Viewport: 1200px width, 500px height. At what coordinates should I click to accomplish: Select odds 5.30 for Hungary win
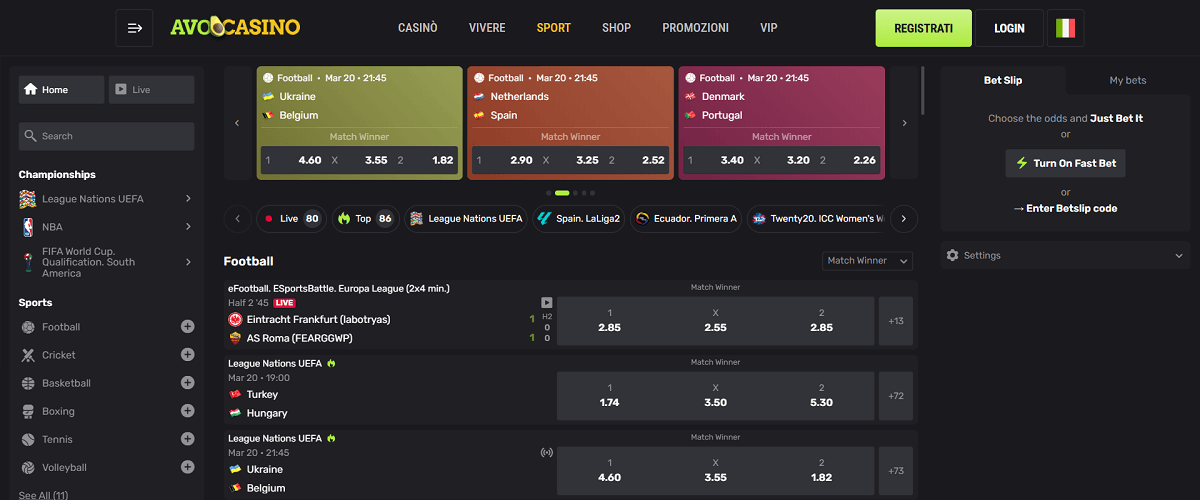click(x=821, y=395)
